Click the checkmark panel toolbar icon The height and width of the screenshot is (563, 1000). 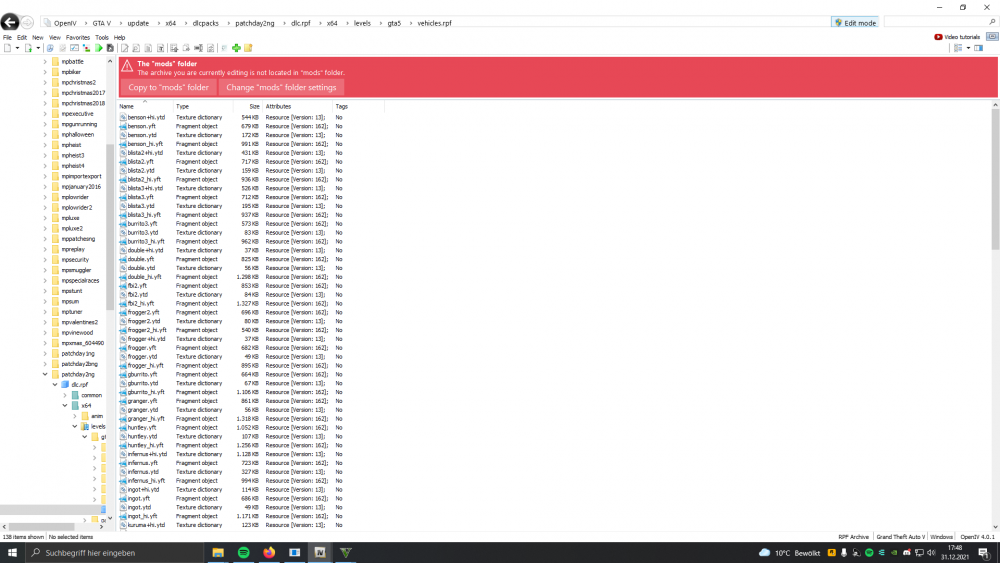pos(74,48)
